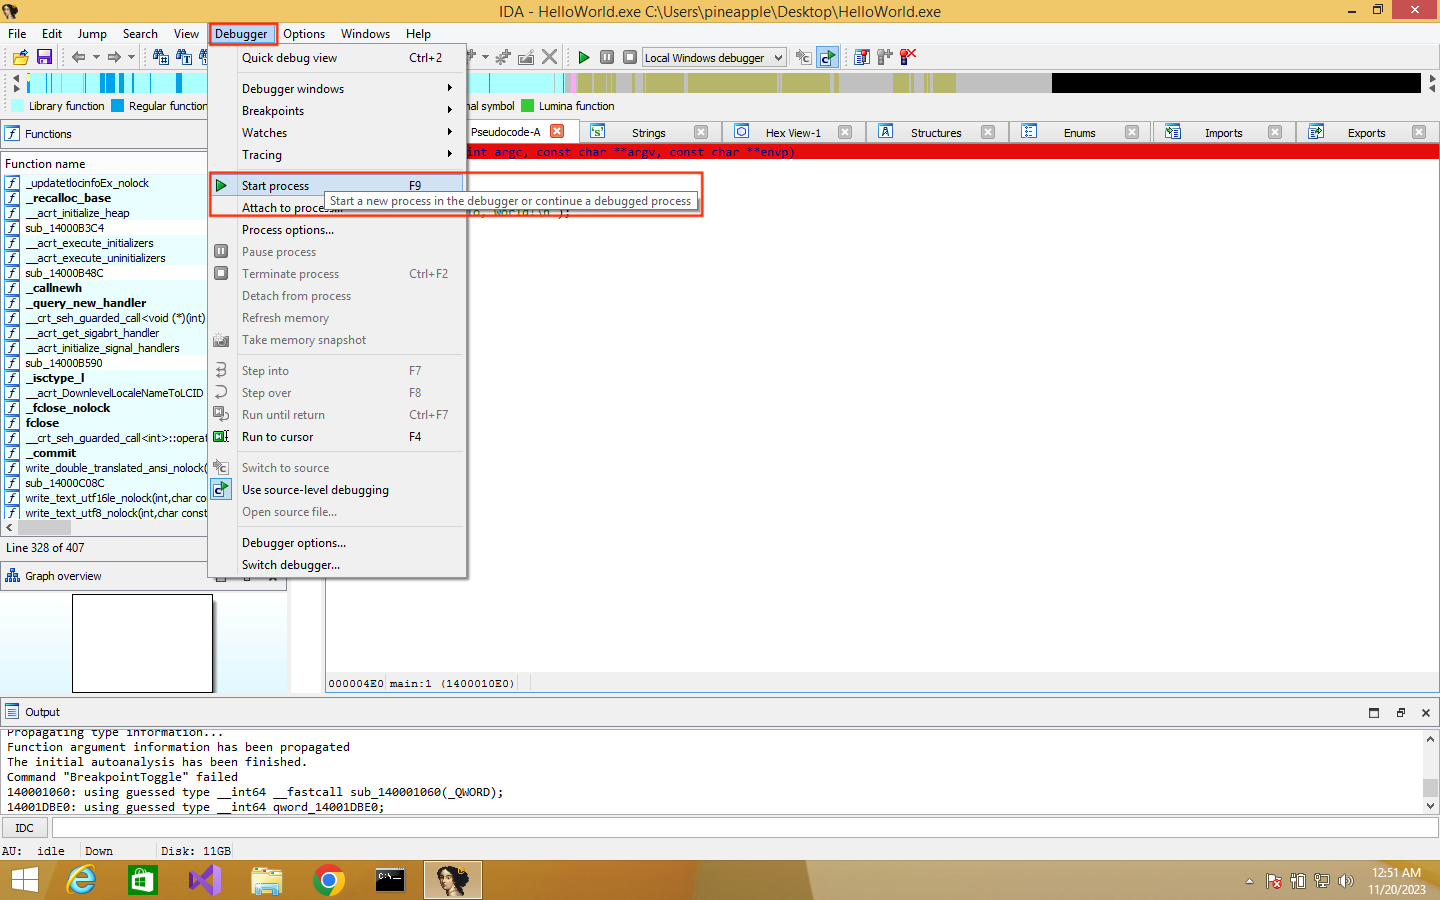This screenshot has height=900, width=1440.
Task: Select Process options... menu entry
Action: (337, 230)
